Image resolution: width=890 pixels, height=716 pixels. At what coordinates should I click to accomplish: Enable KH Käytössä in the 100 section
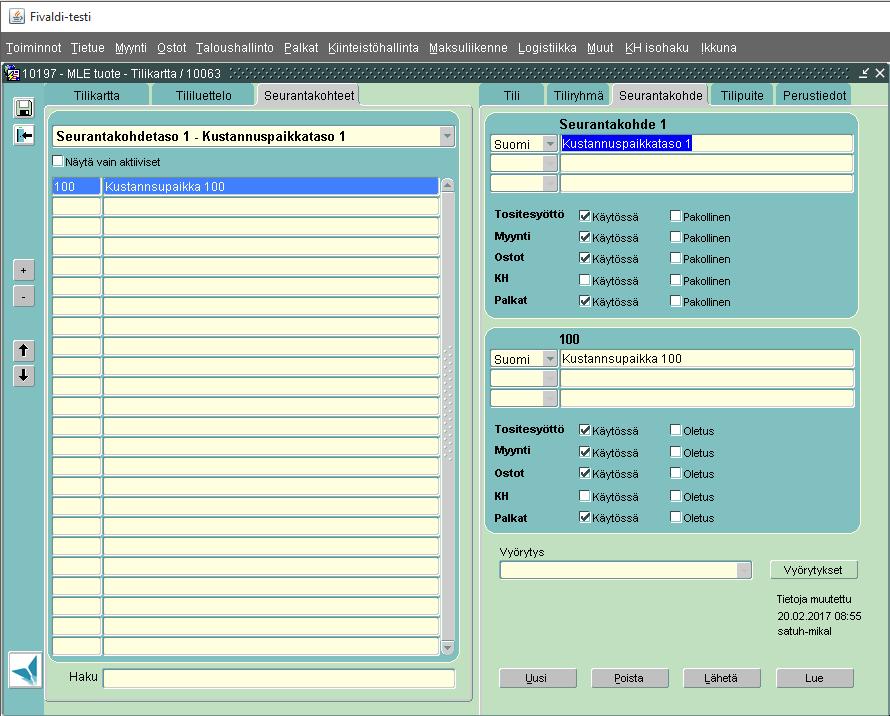[584, 496]
